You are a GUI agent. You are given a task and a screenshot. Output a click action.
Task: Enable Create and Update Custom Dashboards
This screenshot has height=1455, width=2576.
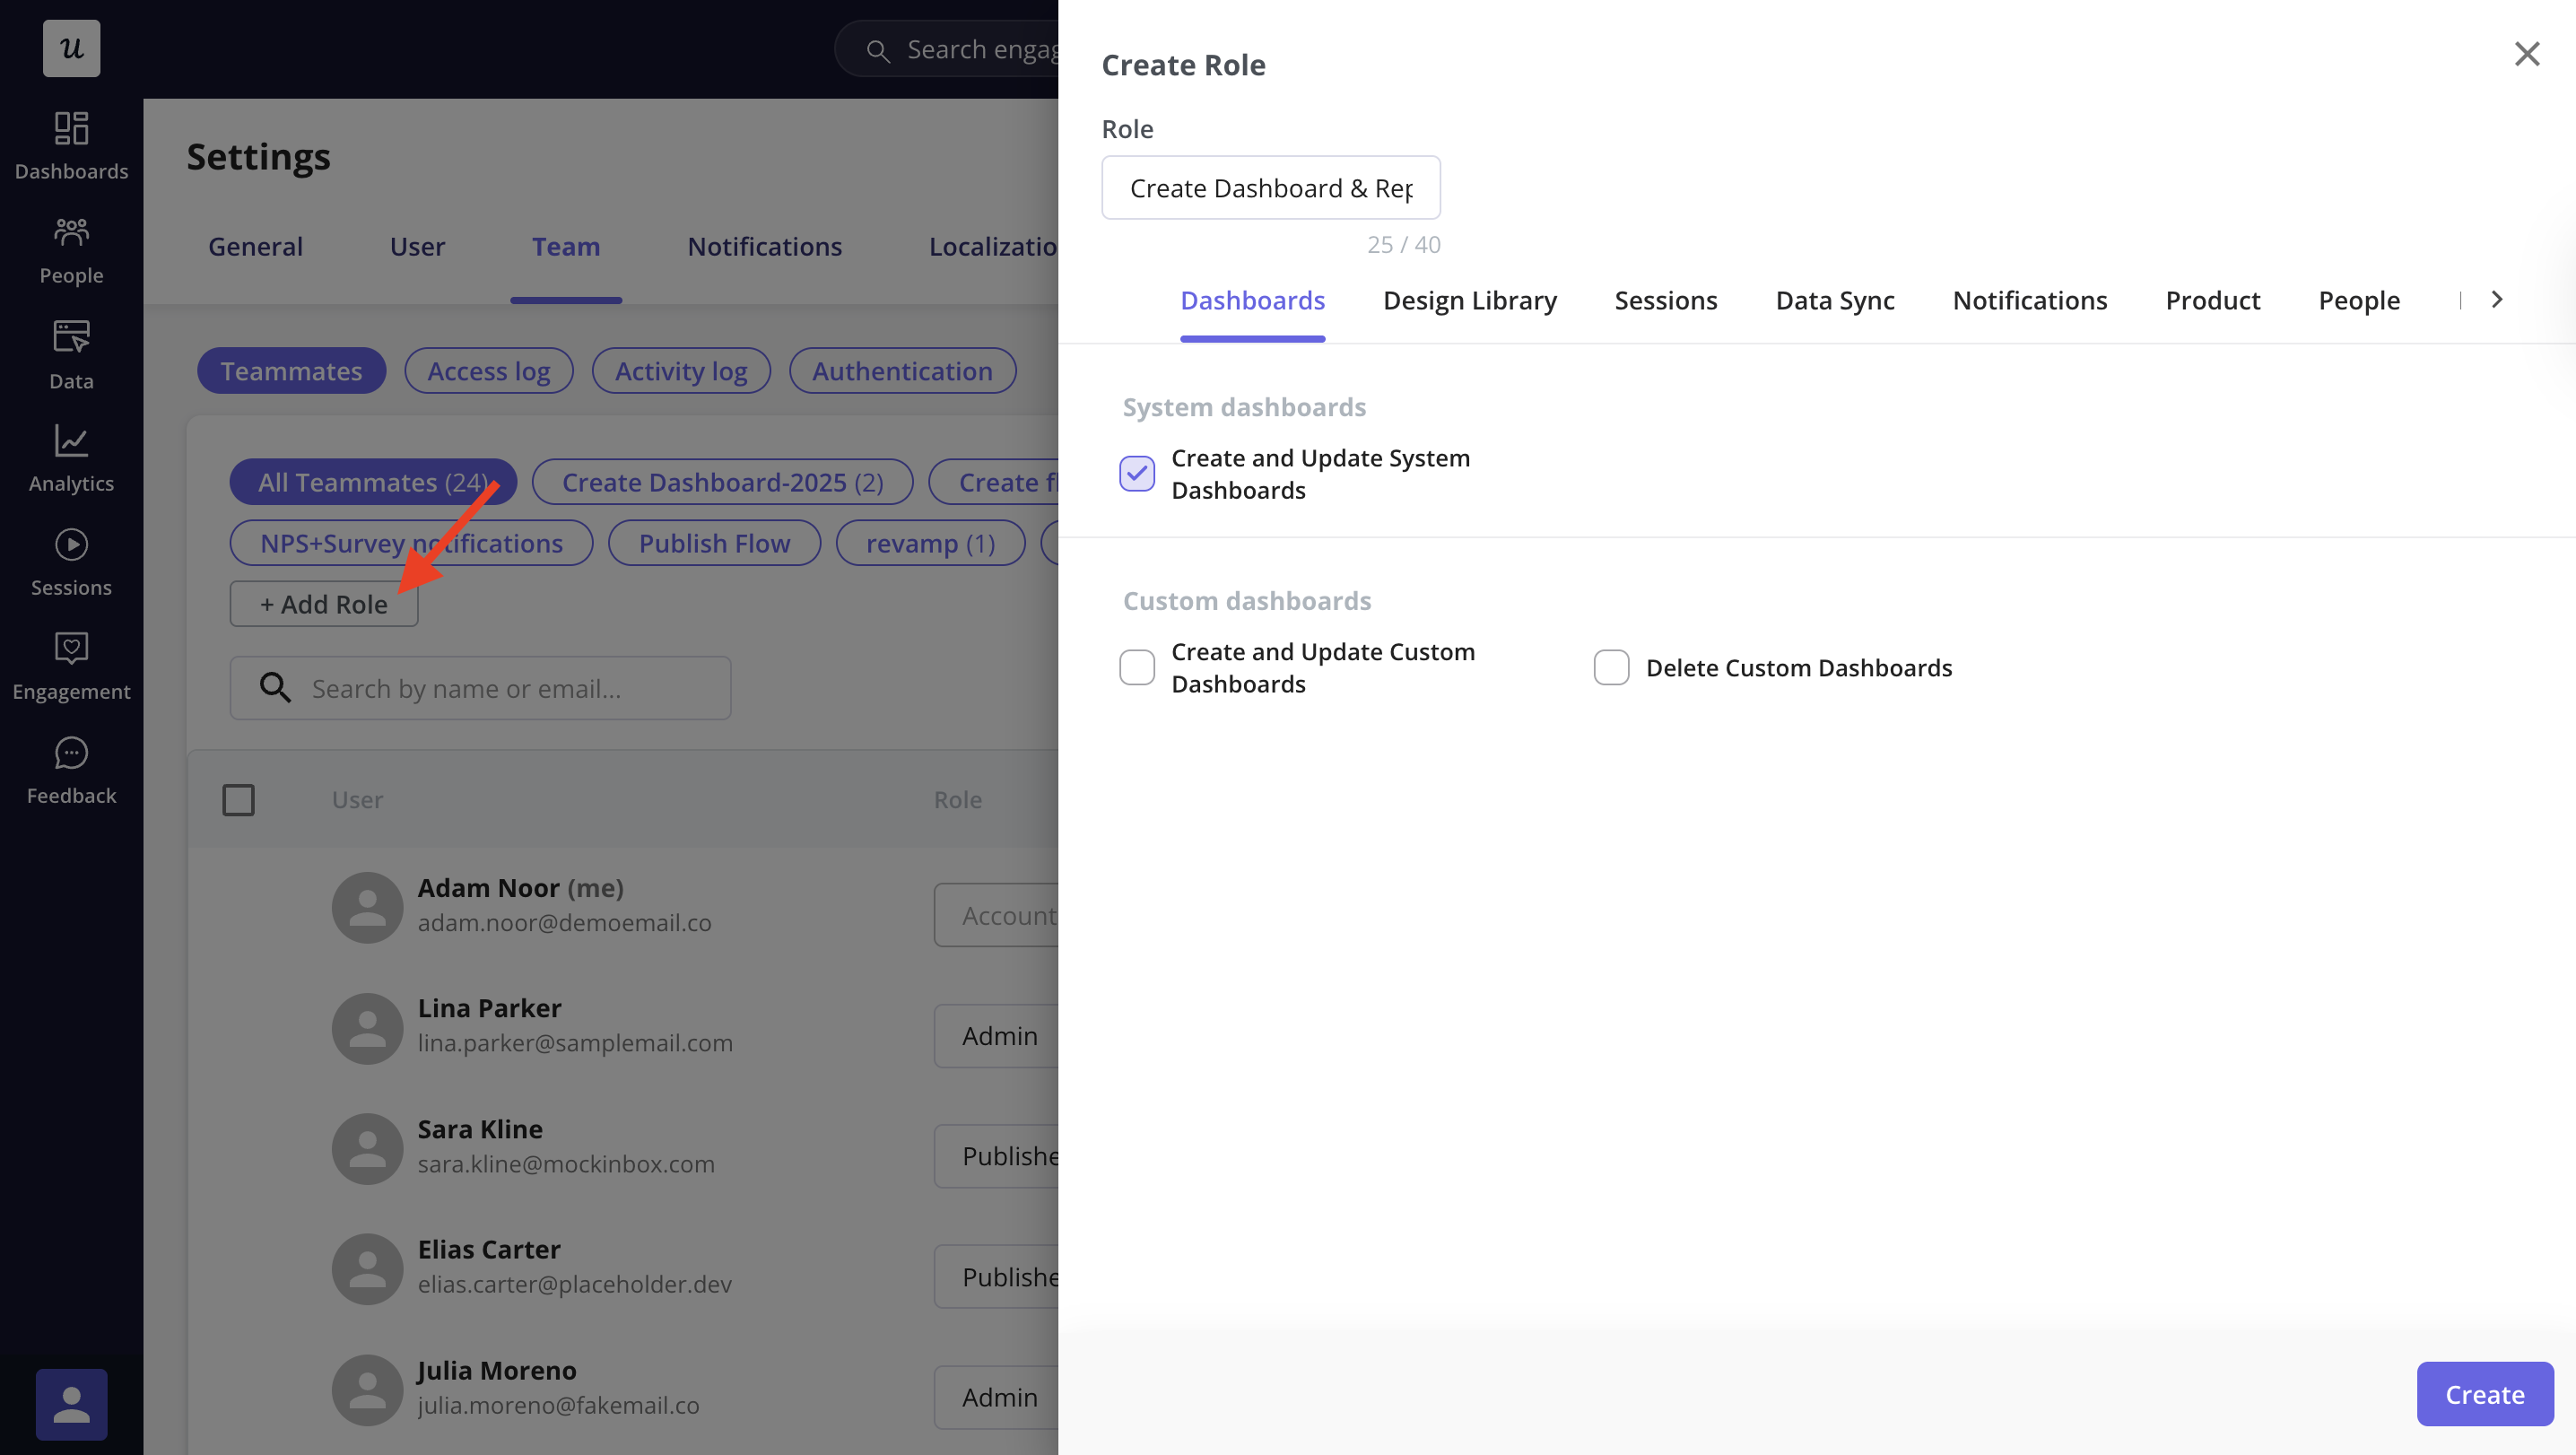click(x=1137, y=667)
